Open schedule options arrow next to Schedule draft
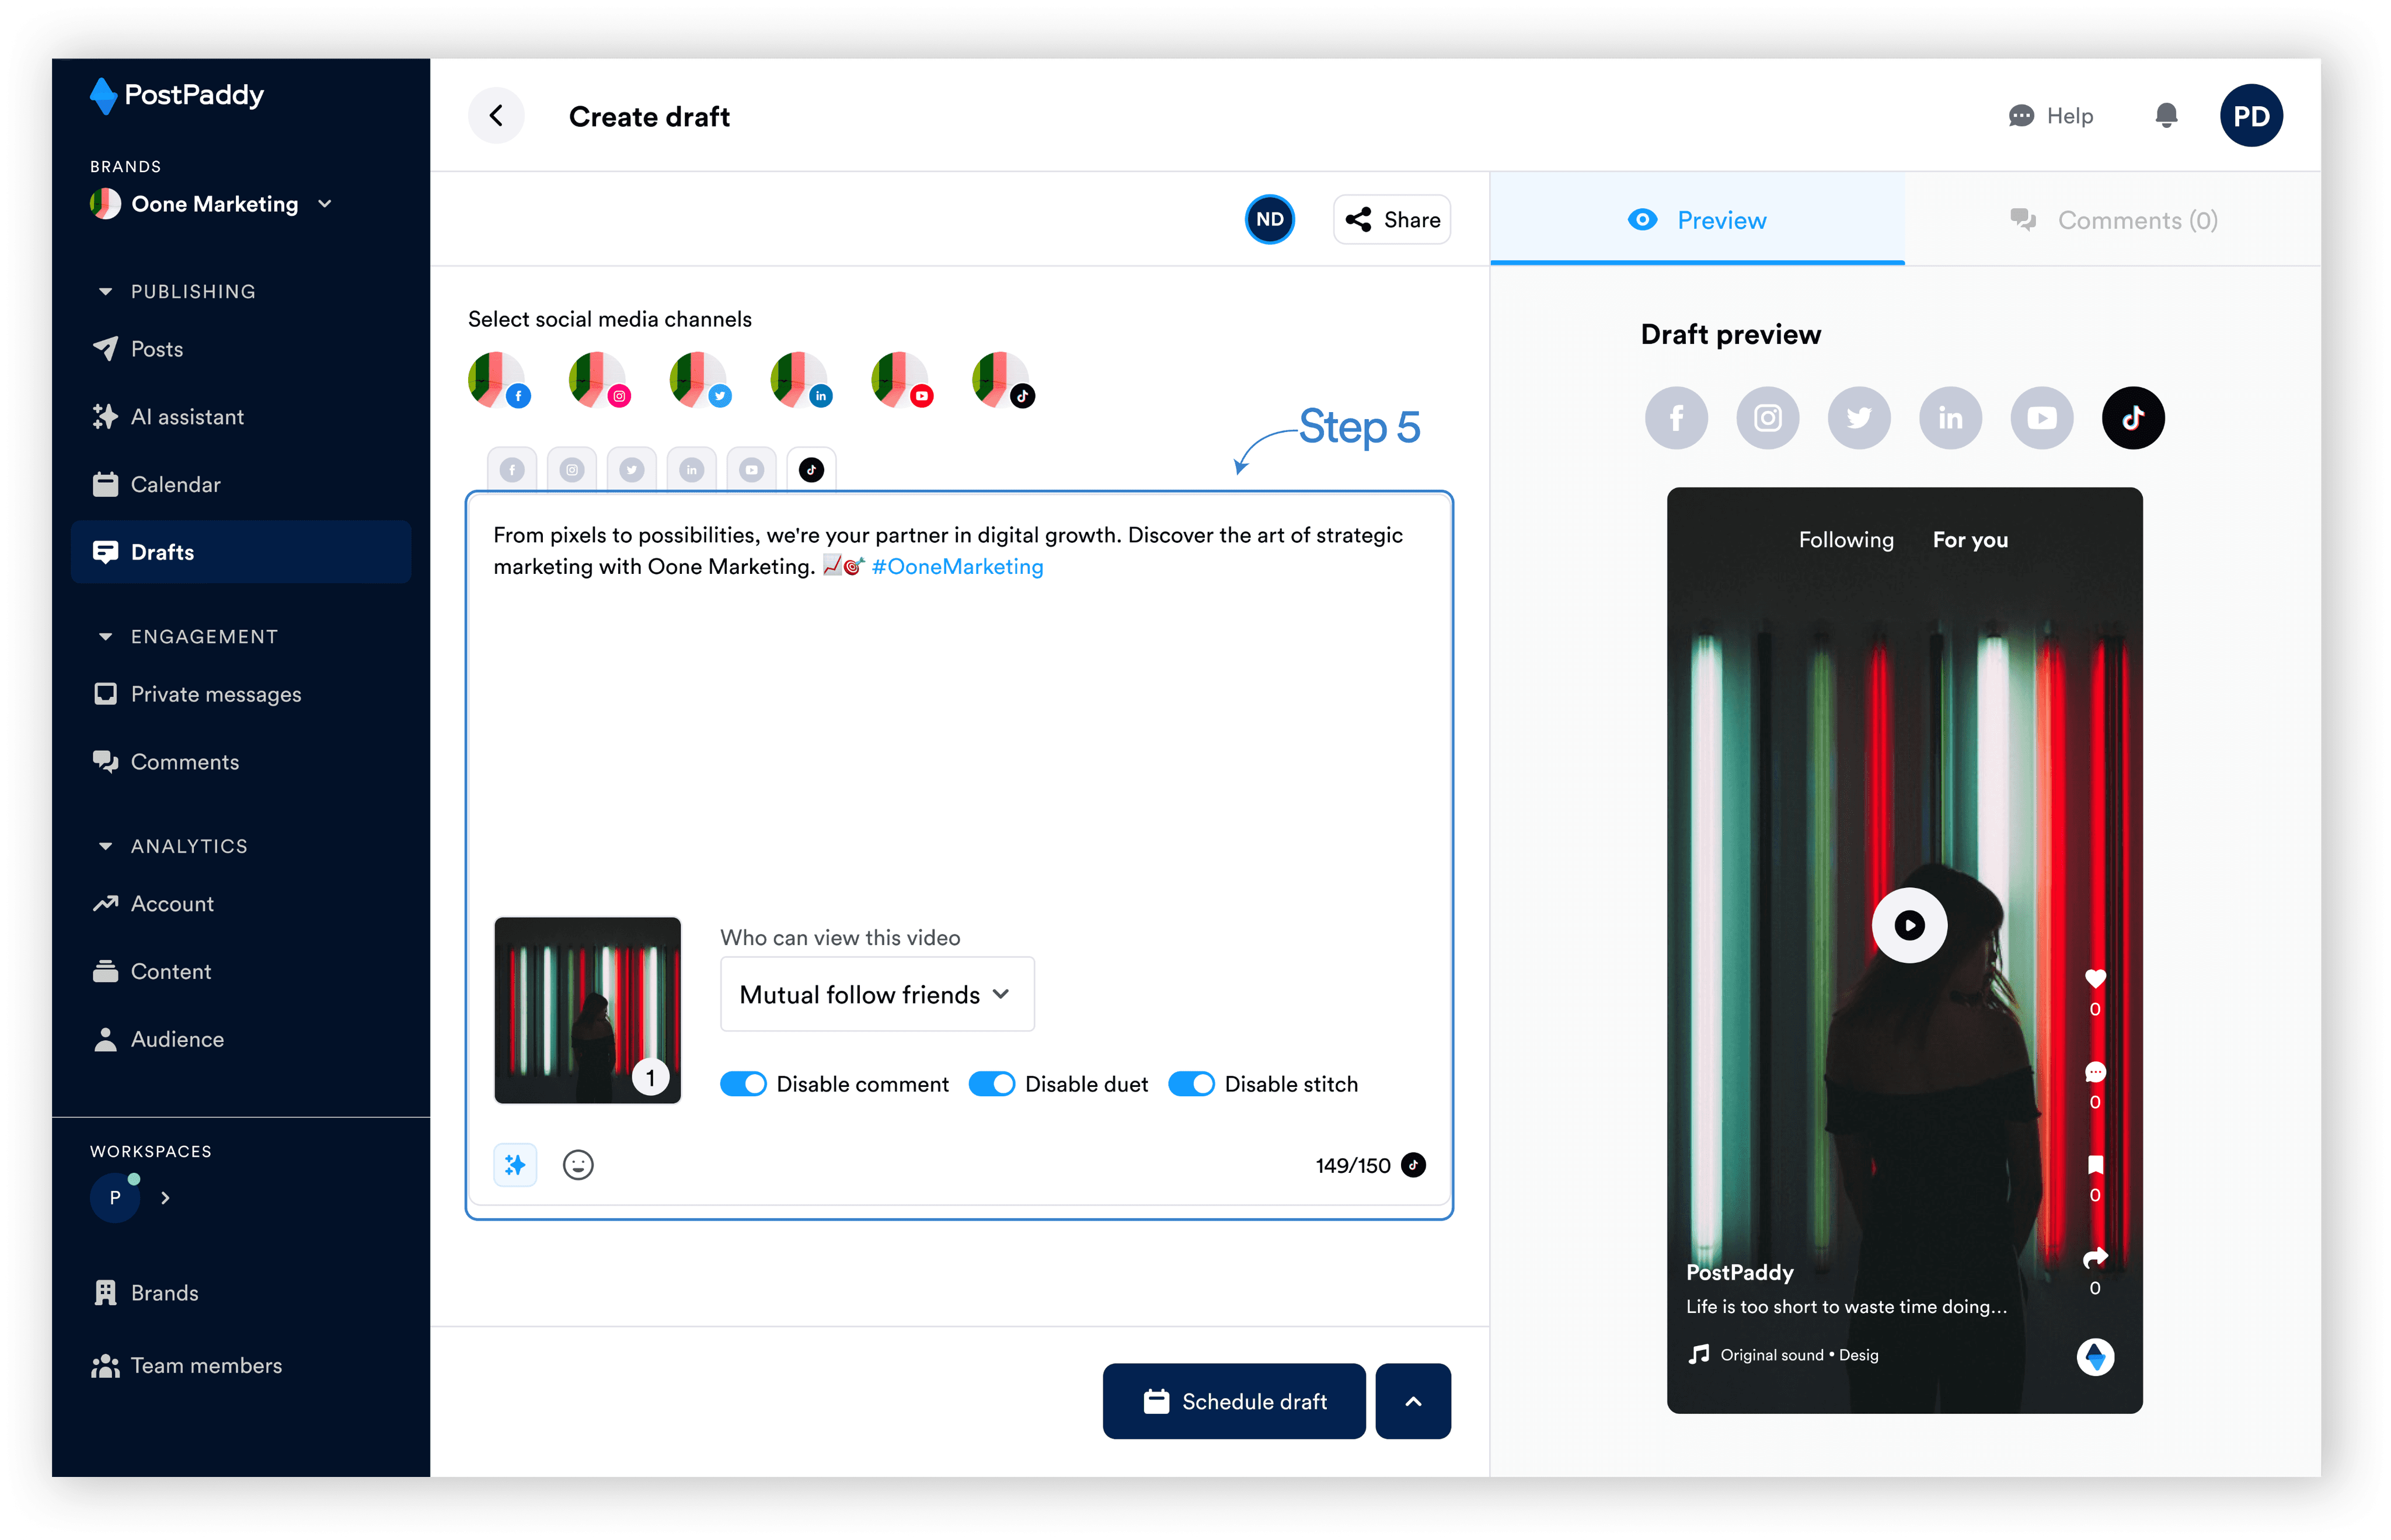The height and width of the screenshot is (1540, 2391). (x=1412, y=1401)
